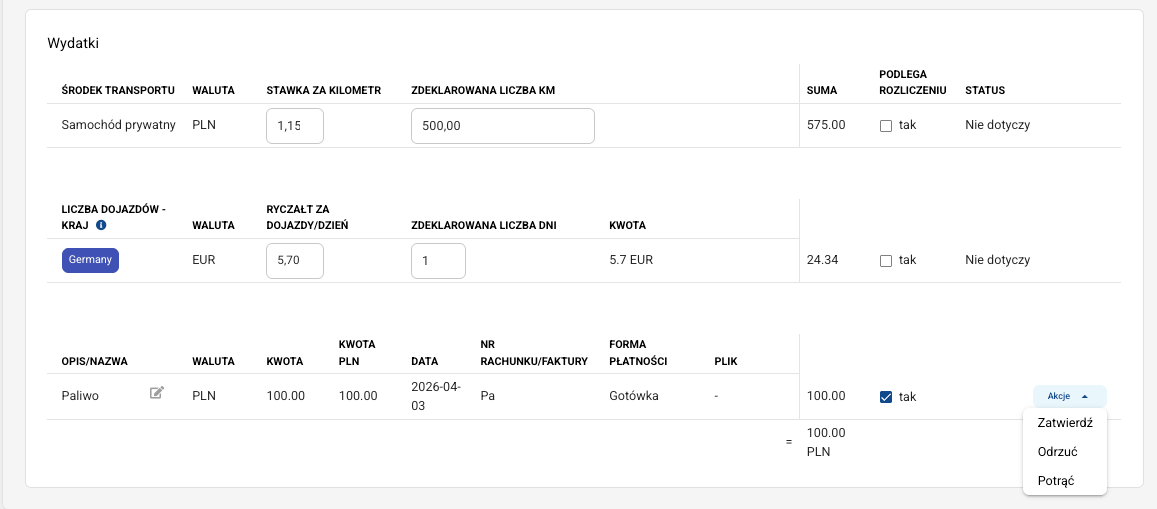This screenshot has width=1157, height=509.
Task: Click the edit pencil icon next to Paliwo
Action: pyautogui.click(x=157, y=394)
